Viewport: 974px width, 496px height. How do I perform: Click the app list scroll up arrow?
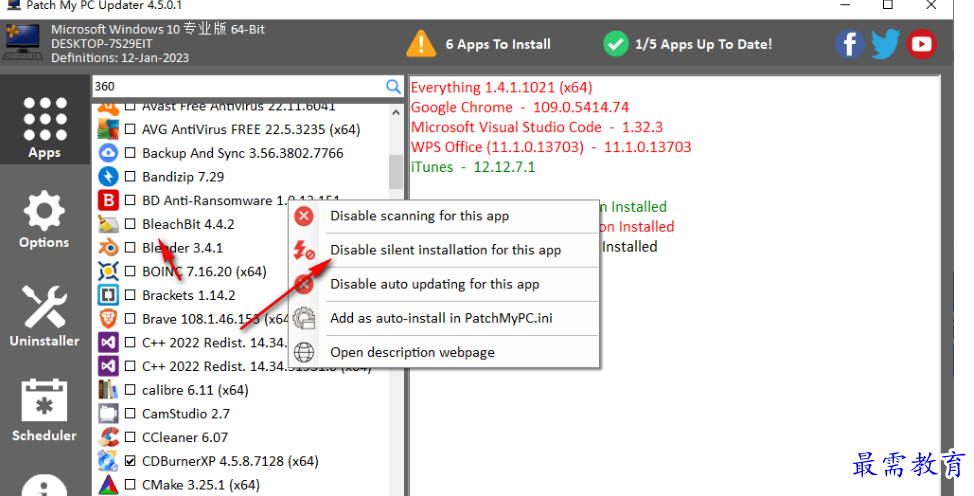click(396, 113)
